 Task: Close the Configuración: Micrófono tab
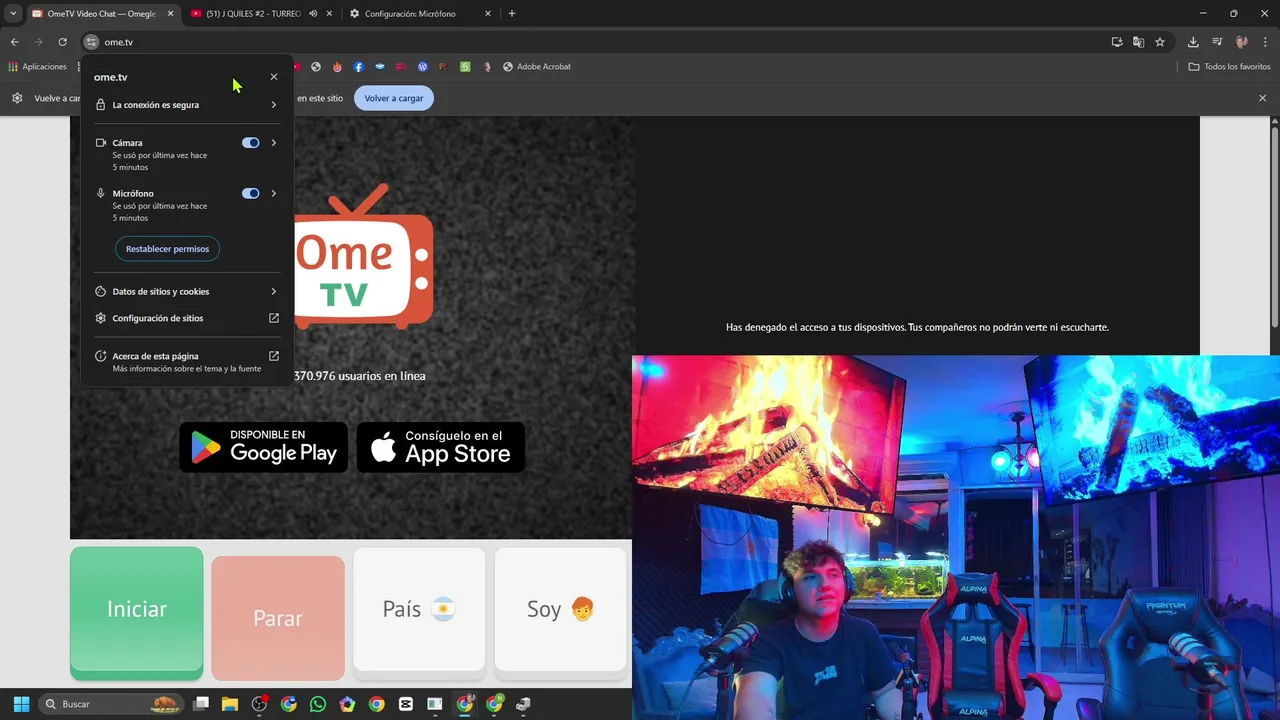tap(488, 14)
